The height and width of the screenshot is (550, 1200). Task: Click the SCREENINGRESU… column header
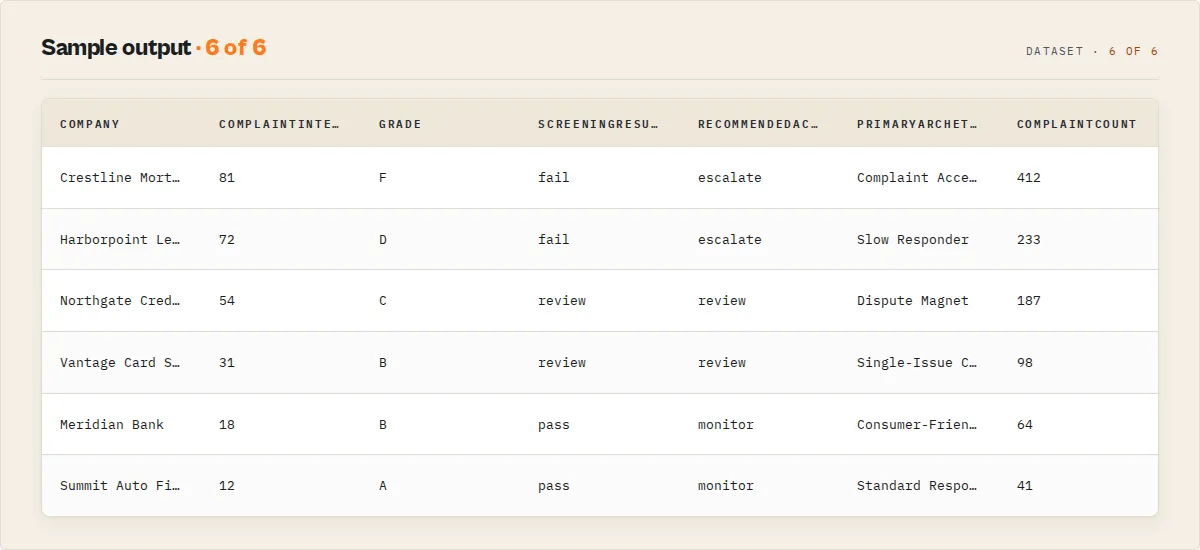point(598,124)
